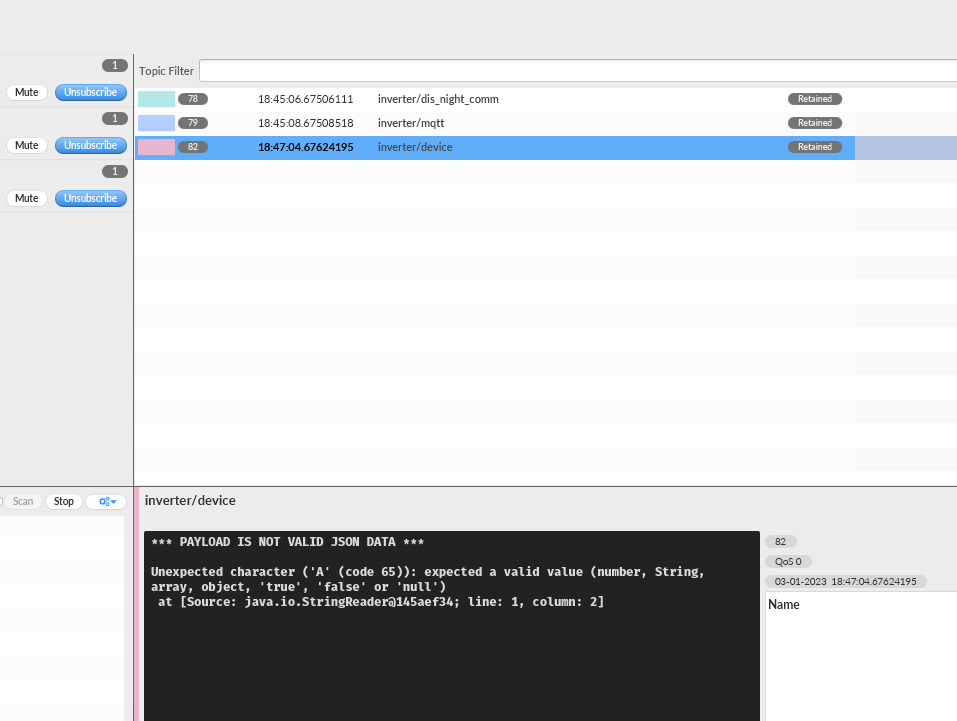Unsubscribe from the third subscription

[x=90, y=197]
